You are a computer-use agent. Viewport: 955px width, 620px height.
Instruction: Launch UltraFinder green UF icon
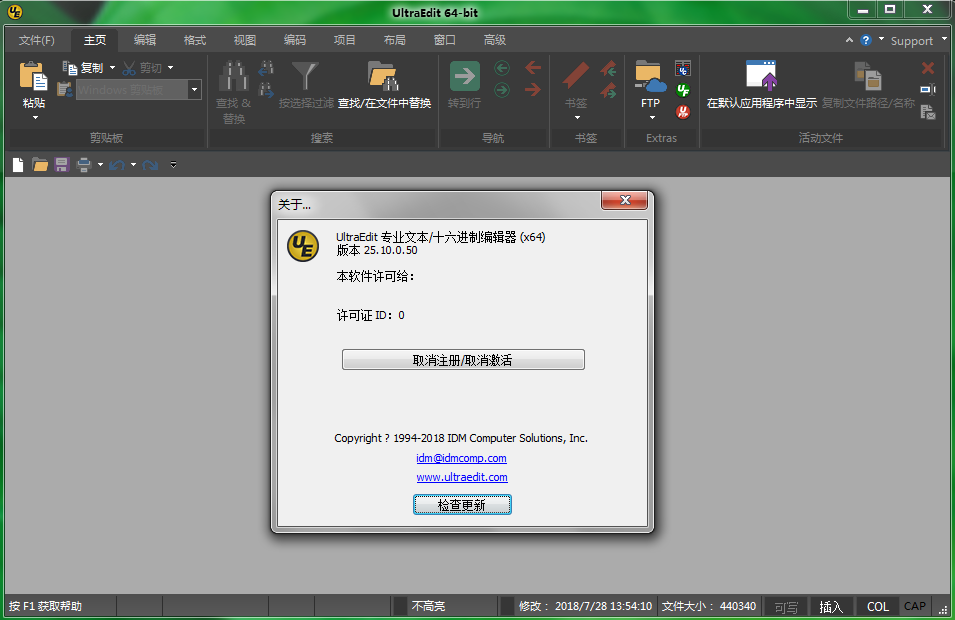[x=683, y=90]
